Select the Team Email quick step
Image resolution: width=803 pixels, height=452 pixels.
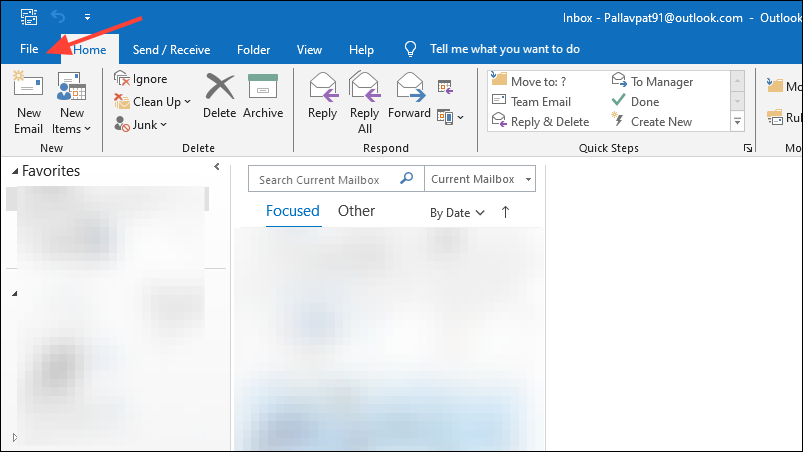click(531, 101)
